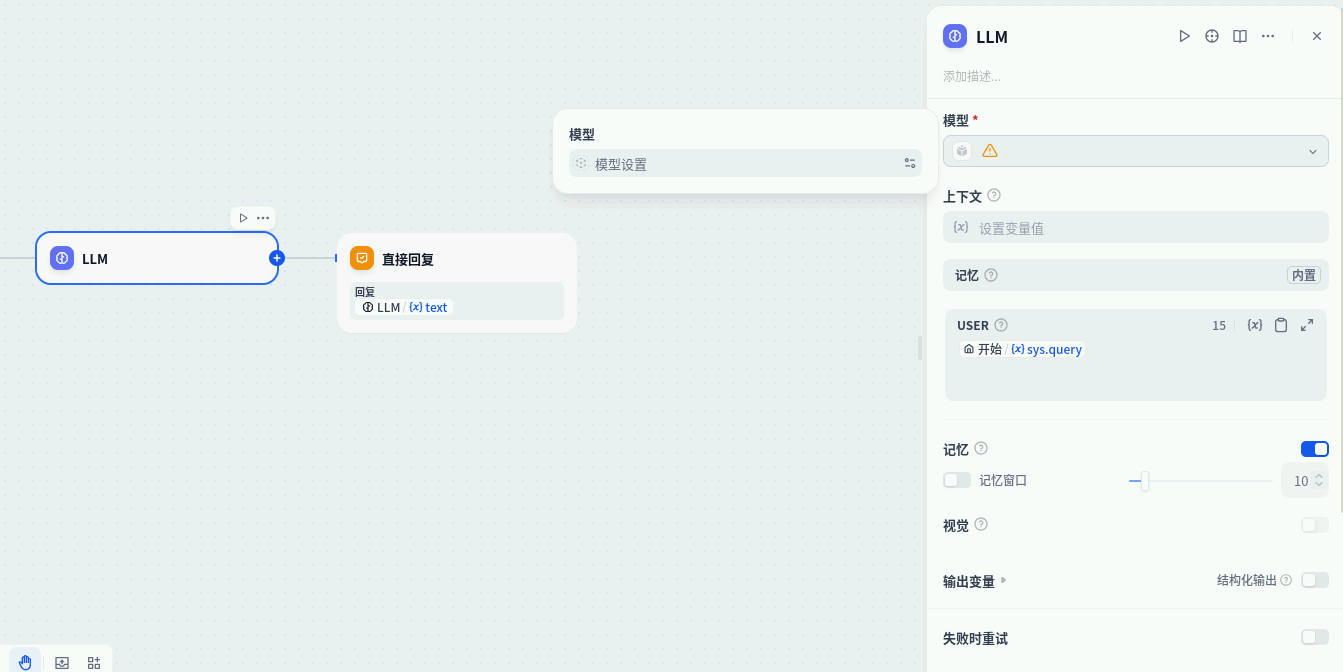Image resolution: width=1343 pixels, height=672 pixels.
Task: Enable the 结构化输出 toggle
Action: [x=1314, y=580]
